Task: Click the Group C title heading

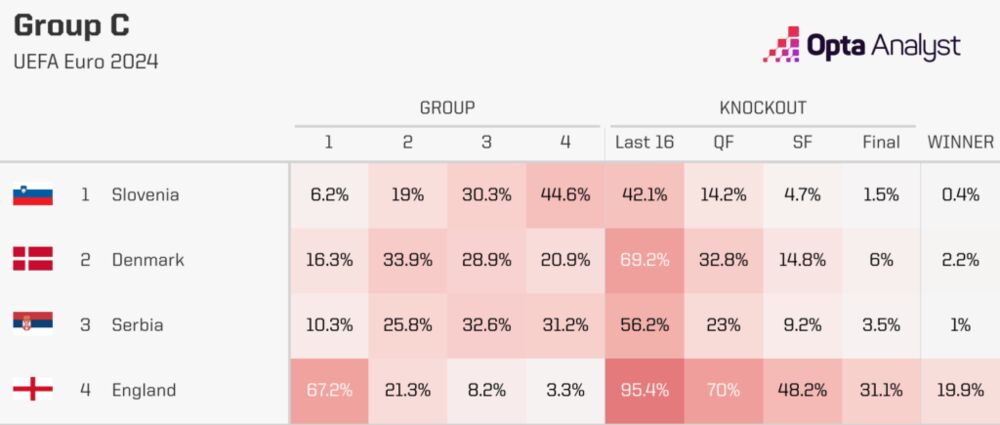Action: (71, 26)
